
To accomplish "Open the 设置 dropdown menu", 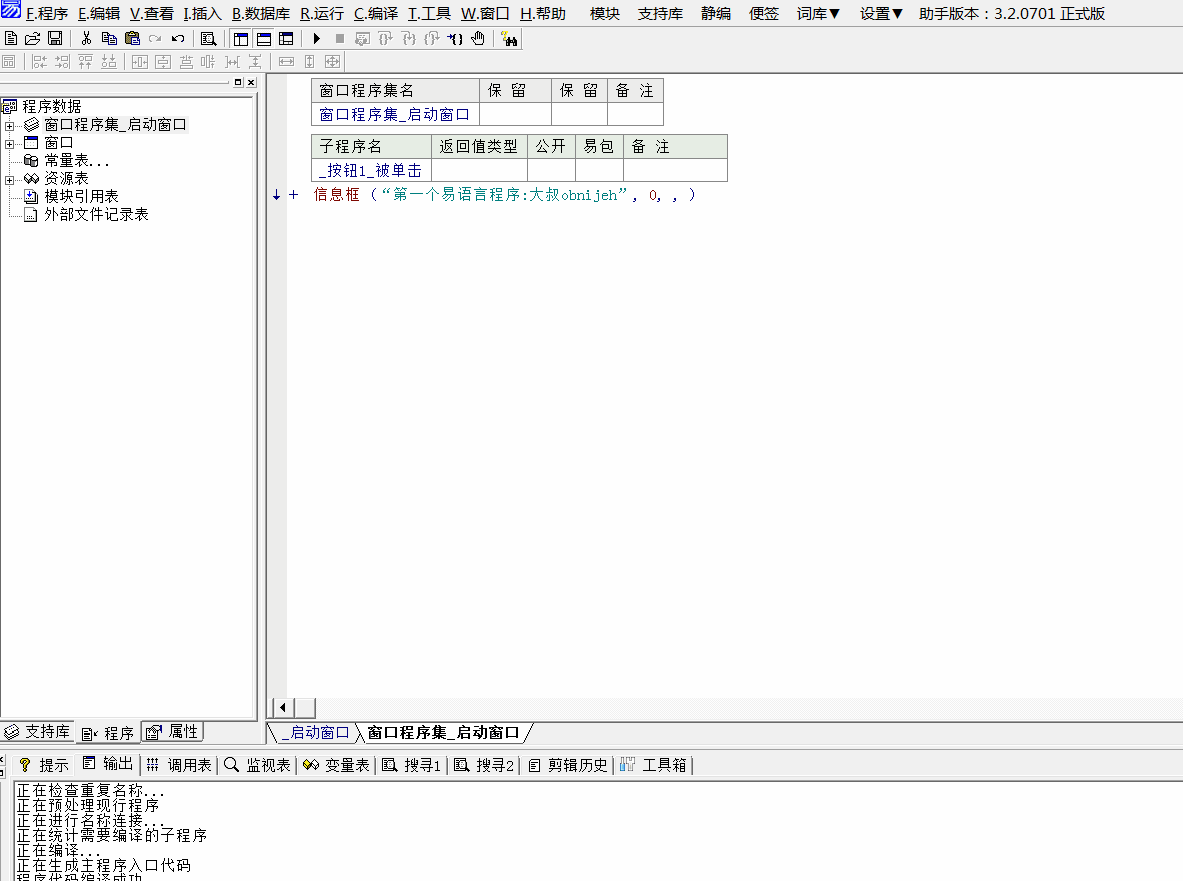I will pyautogui.click(x=881, y=14).
